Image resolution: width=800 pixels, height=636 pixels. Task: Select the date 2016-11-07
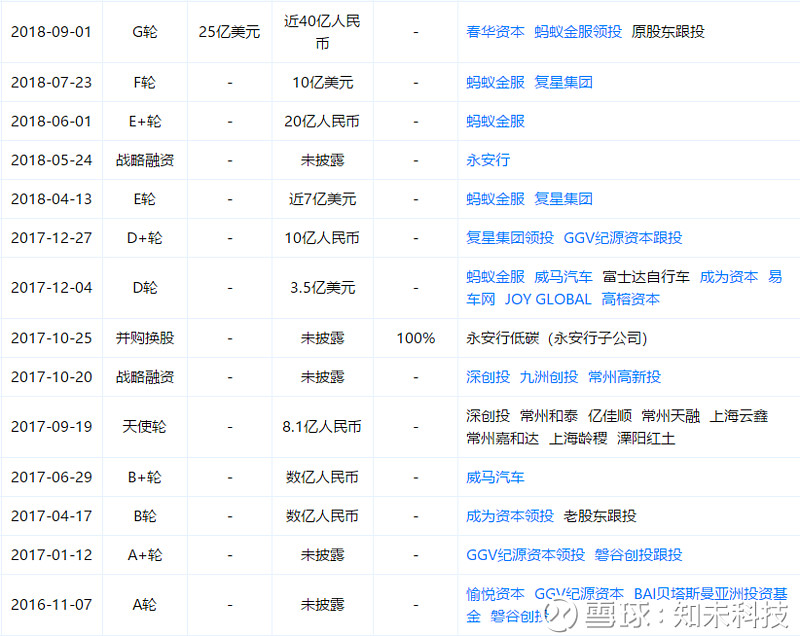coord(51,605)
